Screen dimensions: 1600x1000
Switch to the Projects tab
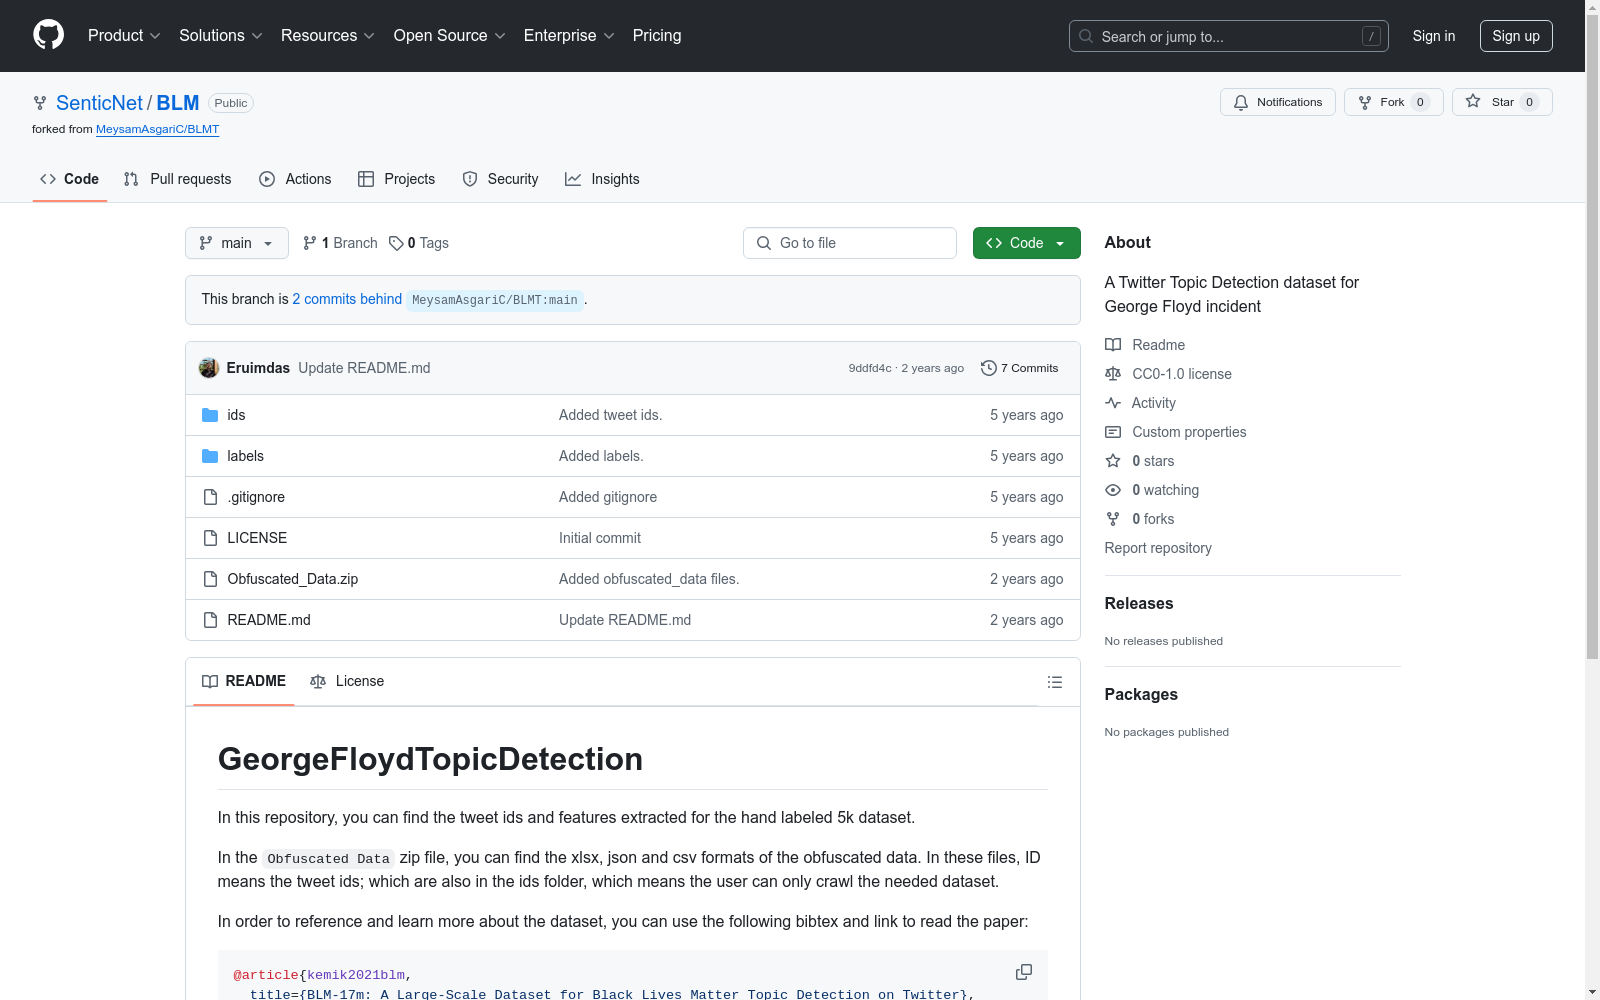pyautogui.click(x=397, y=179)
